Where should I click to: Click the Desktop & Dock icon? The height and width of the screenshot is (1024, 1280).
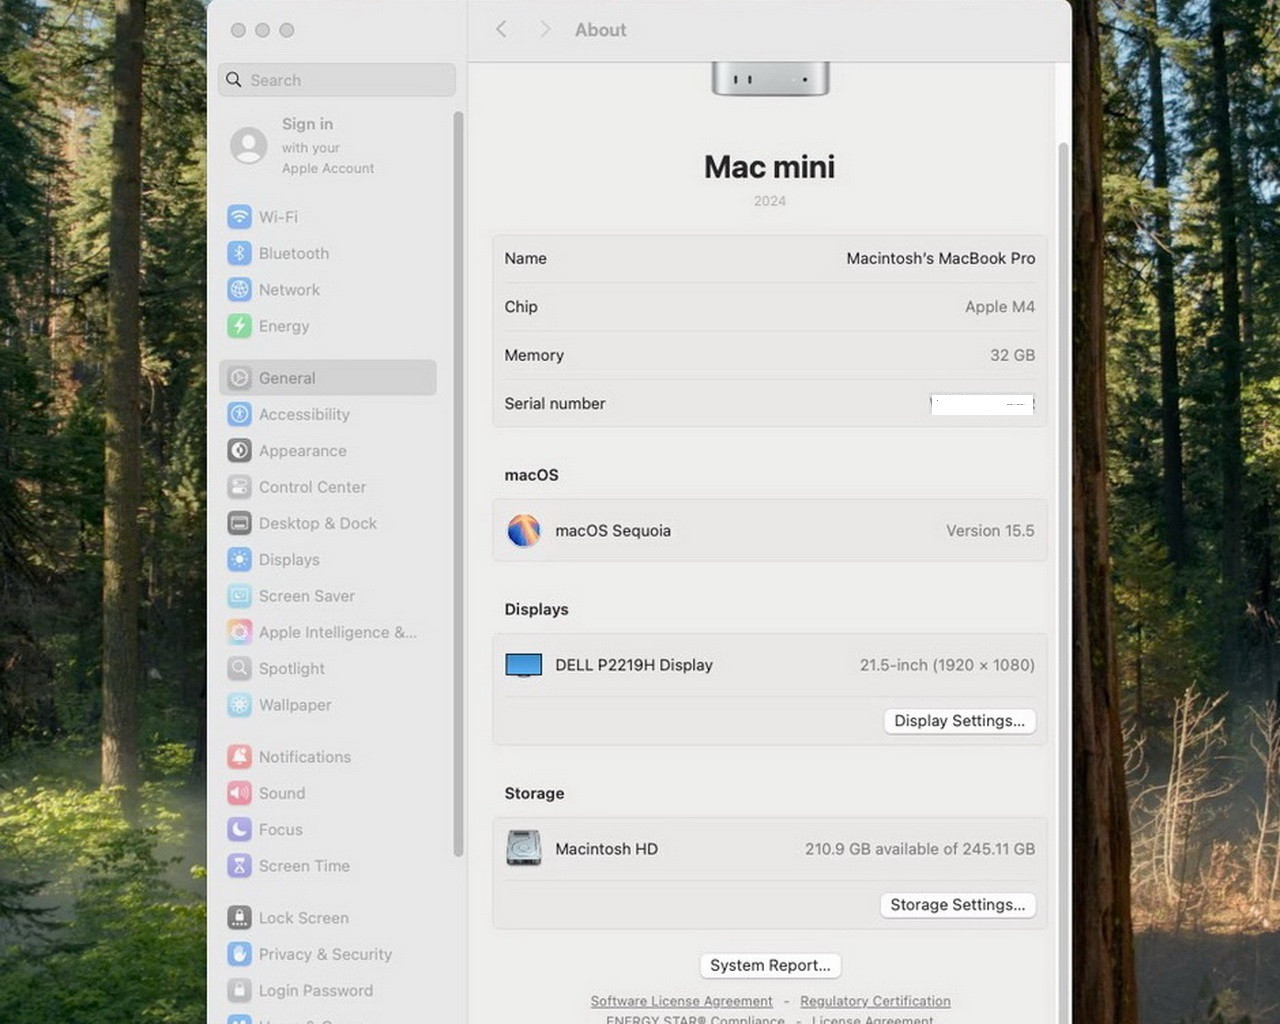point(239,523)
